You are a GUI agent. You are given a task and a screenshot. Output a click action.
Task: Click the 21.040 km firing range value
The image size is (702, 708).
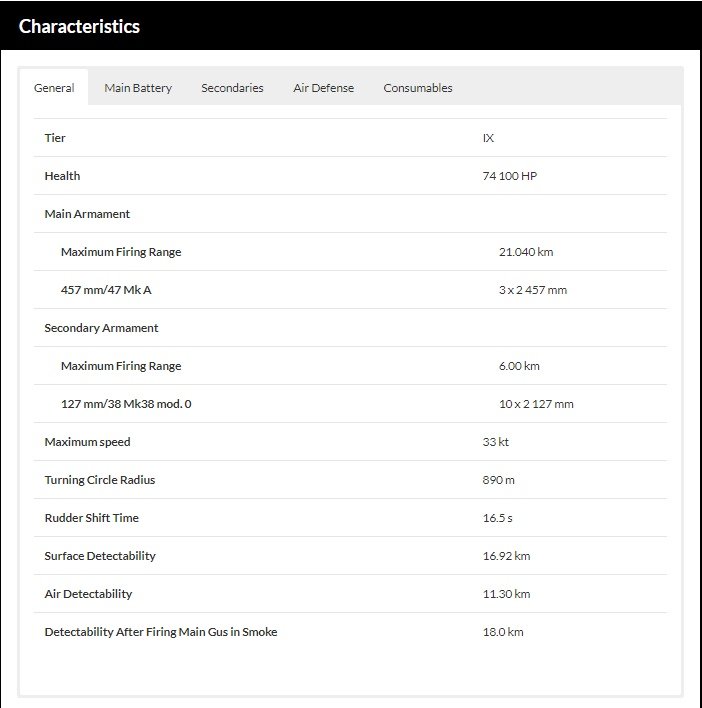(x=526, y=252)
